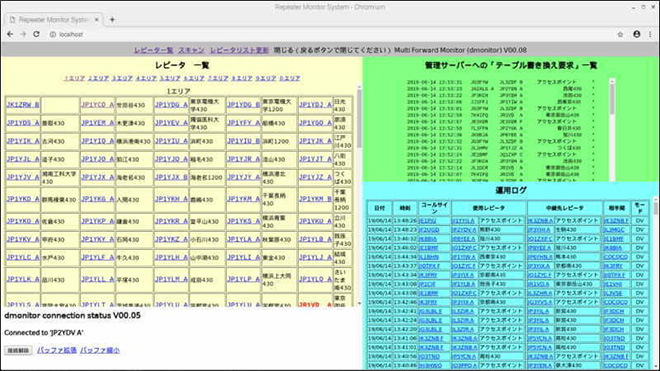Connect to repeater JP1YJL A

tap(23, 159)
